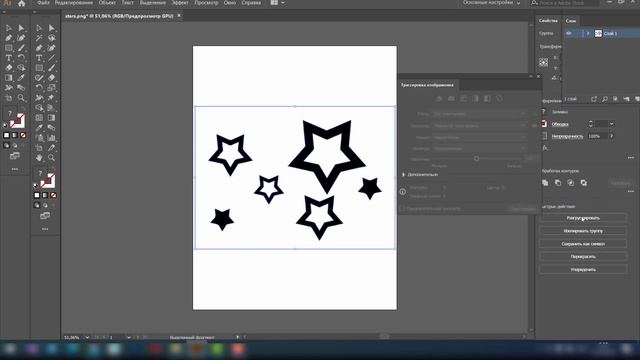640x360 pixels.
Task: Select the Magic Wand tool
Action: 39,38
